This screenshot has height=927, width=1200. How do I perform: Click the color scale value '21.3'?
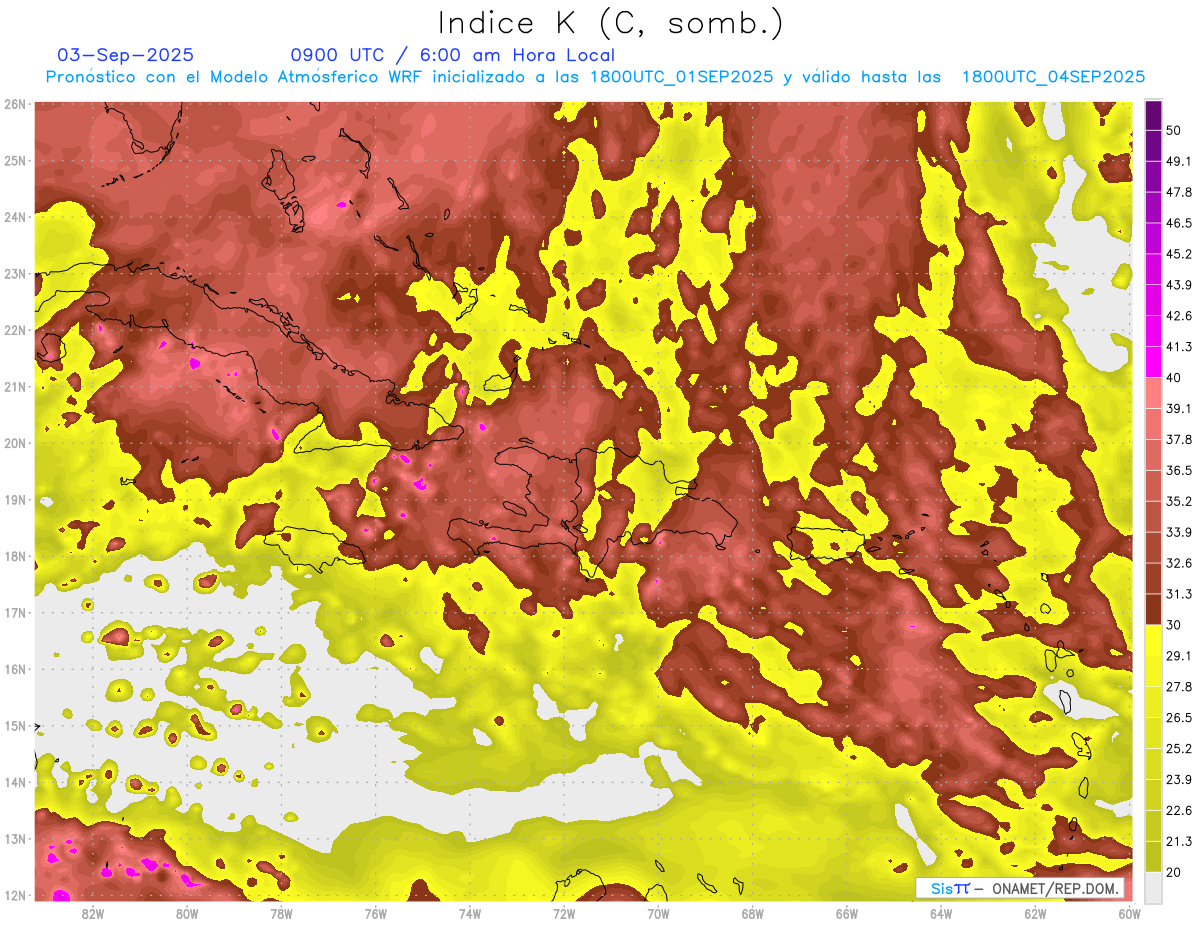coord(1179,842)
